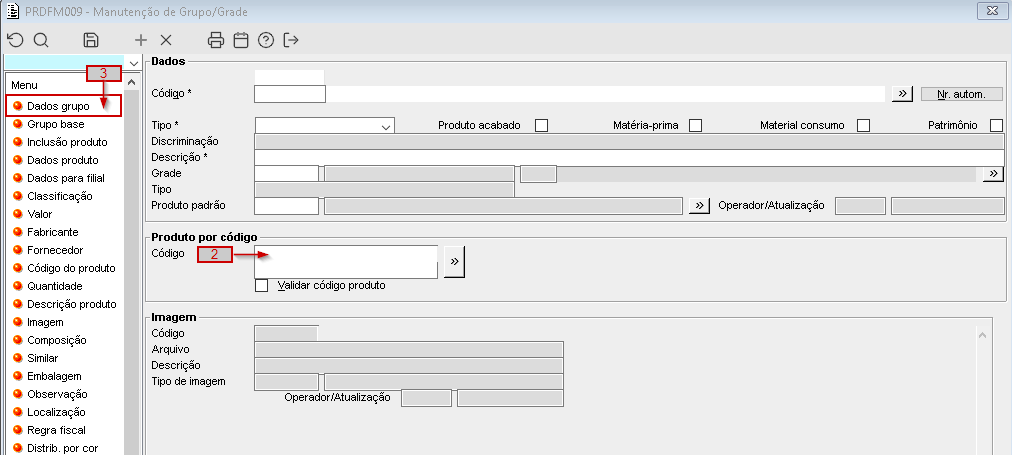Click the Código input field in Dados
Viewport: 1012px width, 455px height.
290,94
